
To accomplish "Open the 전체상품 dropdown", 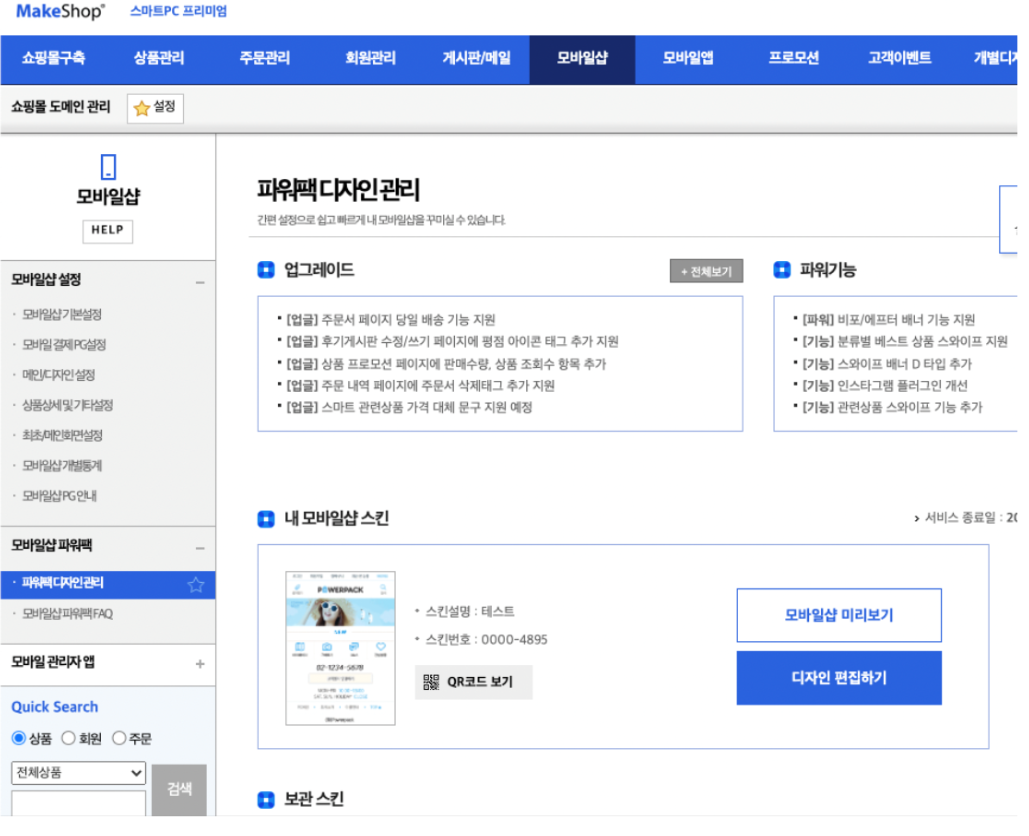I will coord(78,773).
